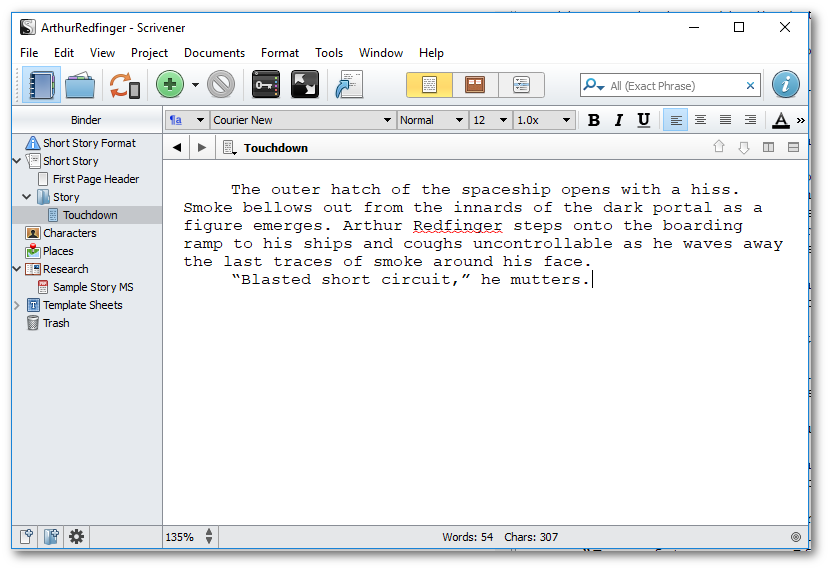The height and width of the screenshot is (570, 830).
Task: Open the Binder gear options menu
Action: 76,537
